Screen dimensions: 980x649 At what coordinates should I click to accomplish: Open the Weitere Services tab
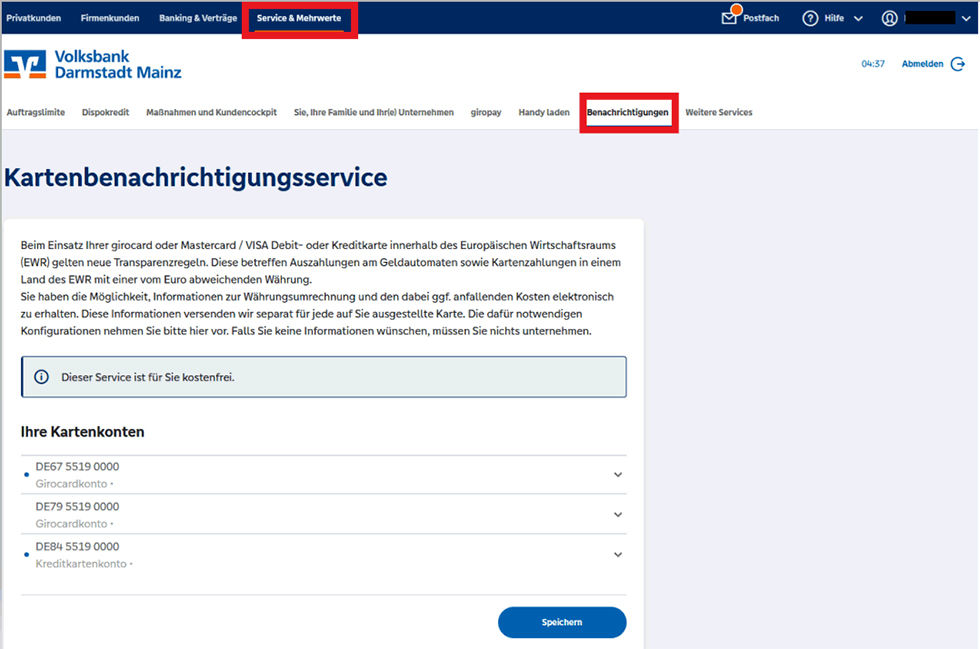719,113
